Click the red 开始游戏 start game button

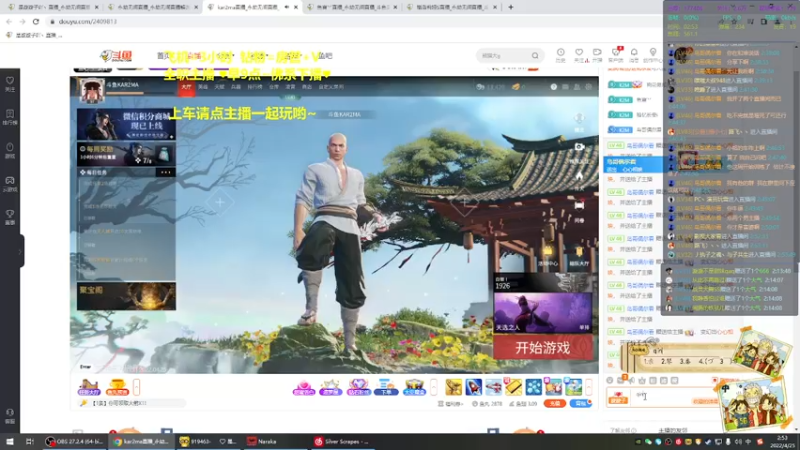coord(543,348)
